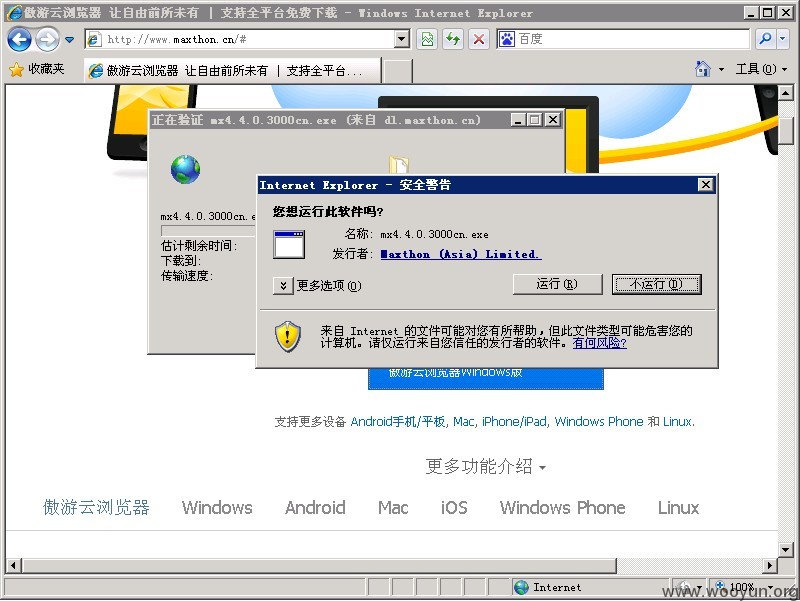This screenshot has height=601, width=800.
Task: Open the Windows Phone link in devices line
Action: click(x=598, y=422)
